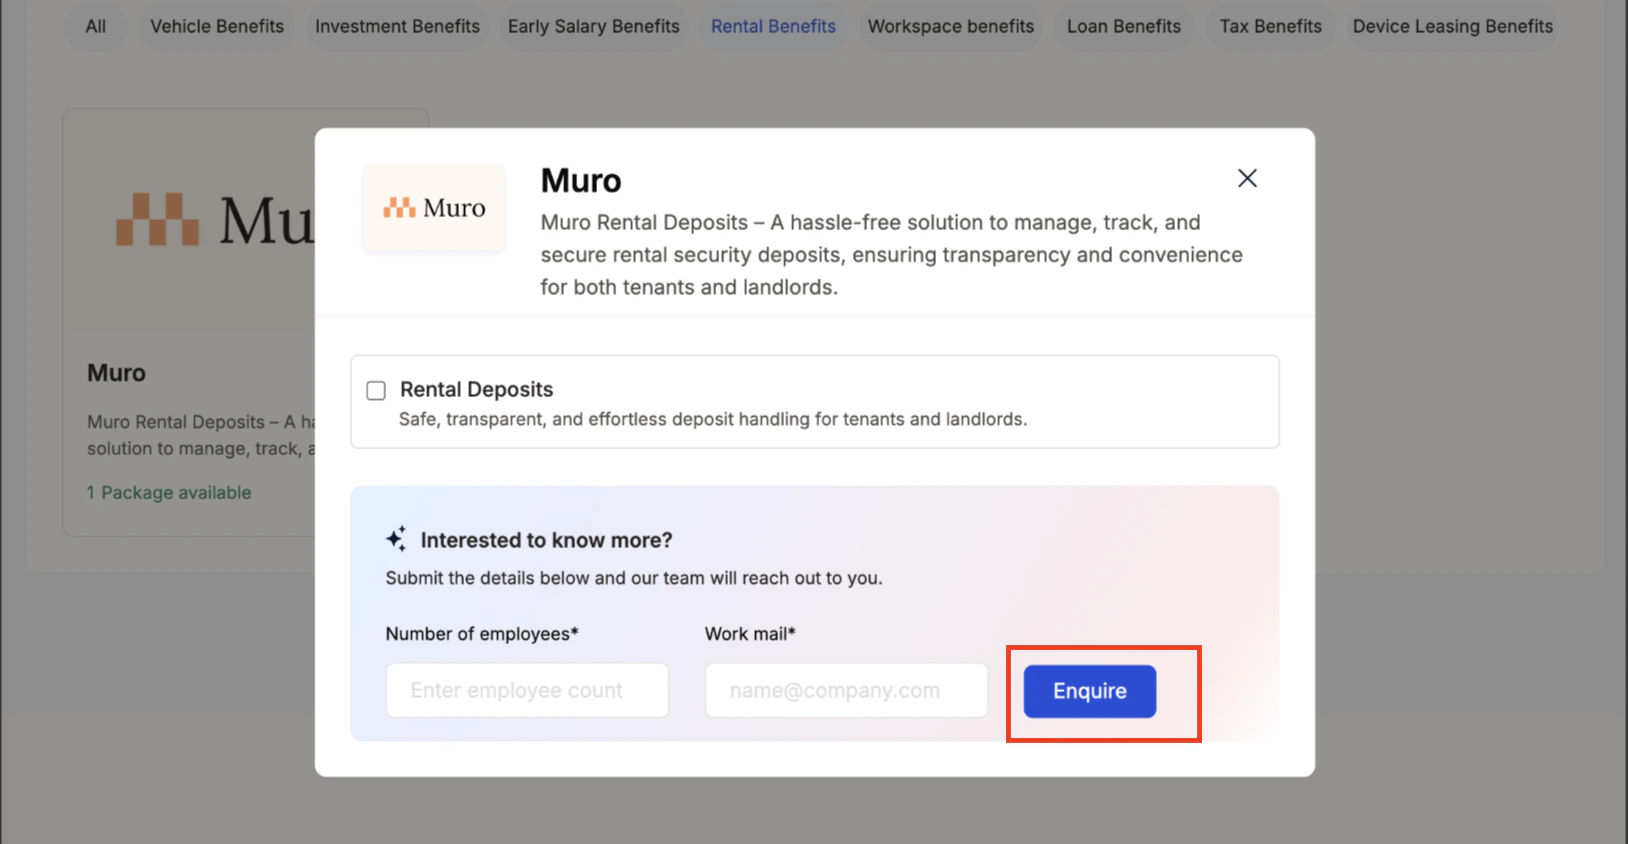Screen dimensions: 1628x844
Task: Focus the Number of employees field
Action: point(527,690)
